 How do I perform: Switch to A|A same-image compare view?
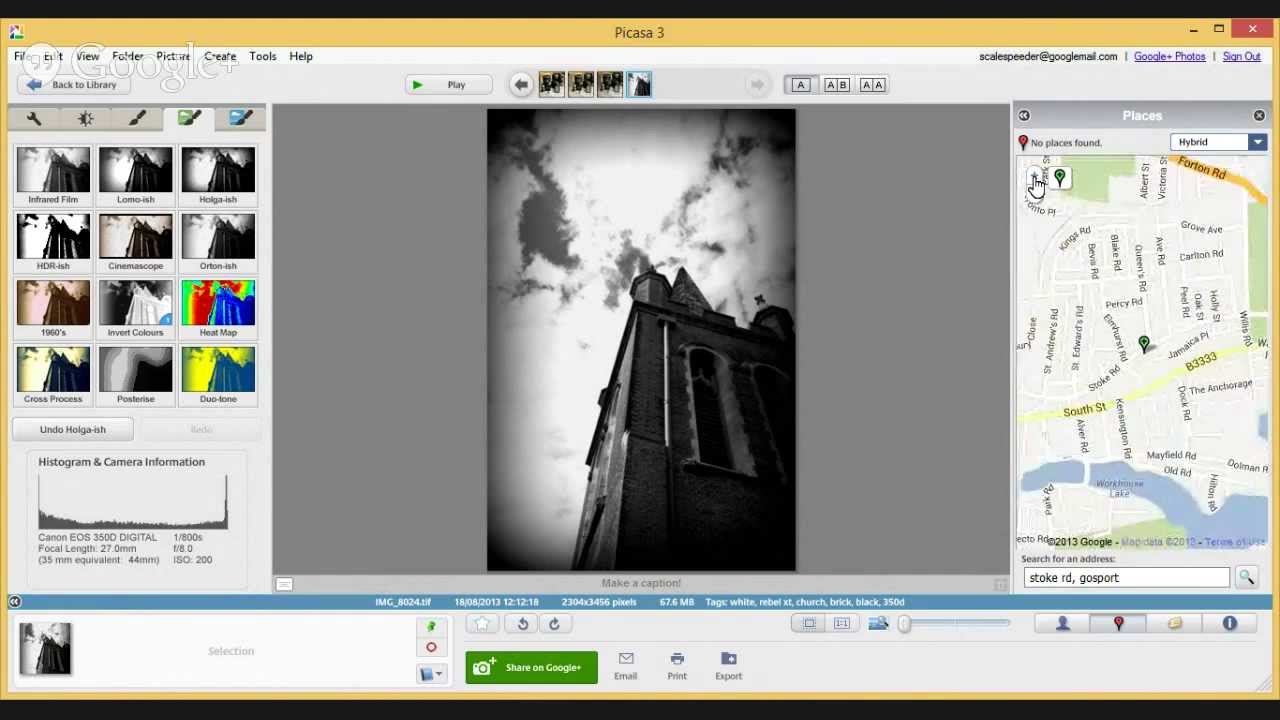872,85
